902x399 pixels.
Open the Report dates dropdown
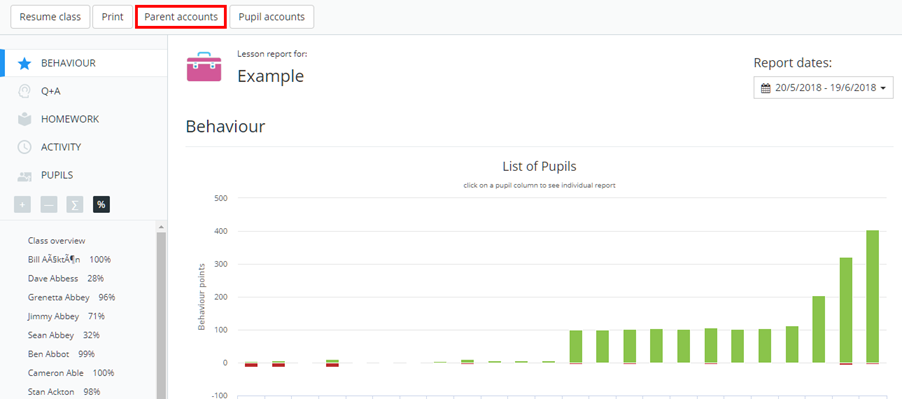823,88
